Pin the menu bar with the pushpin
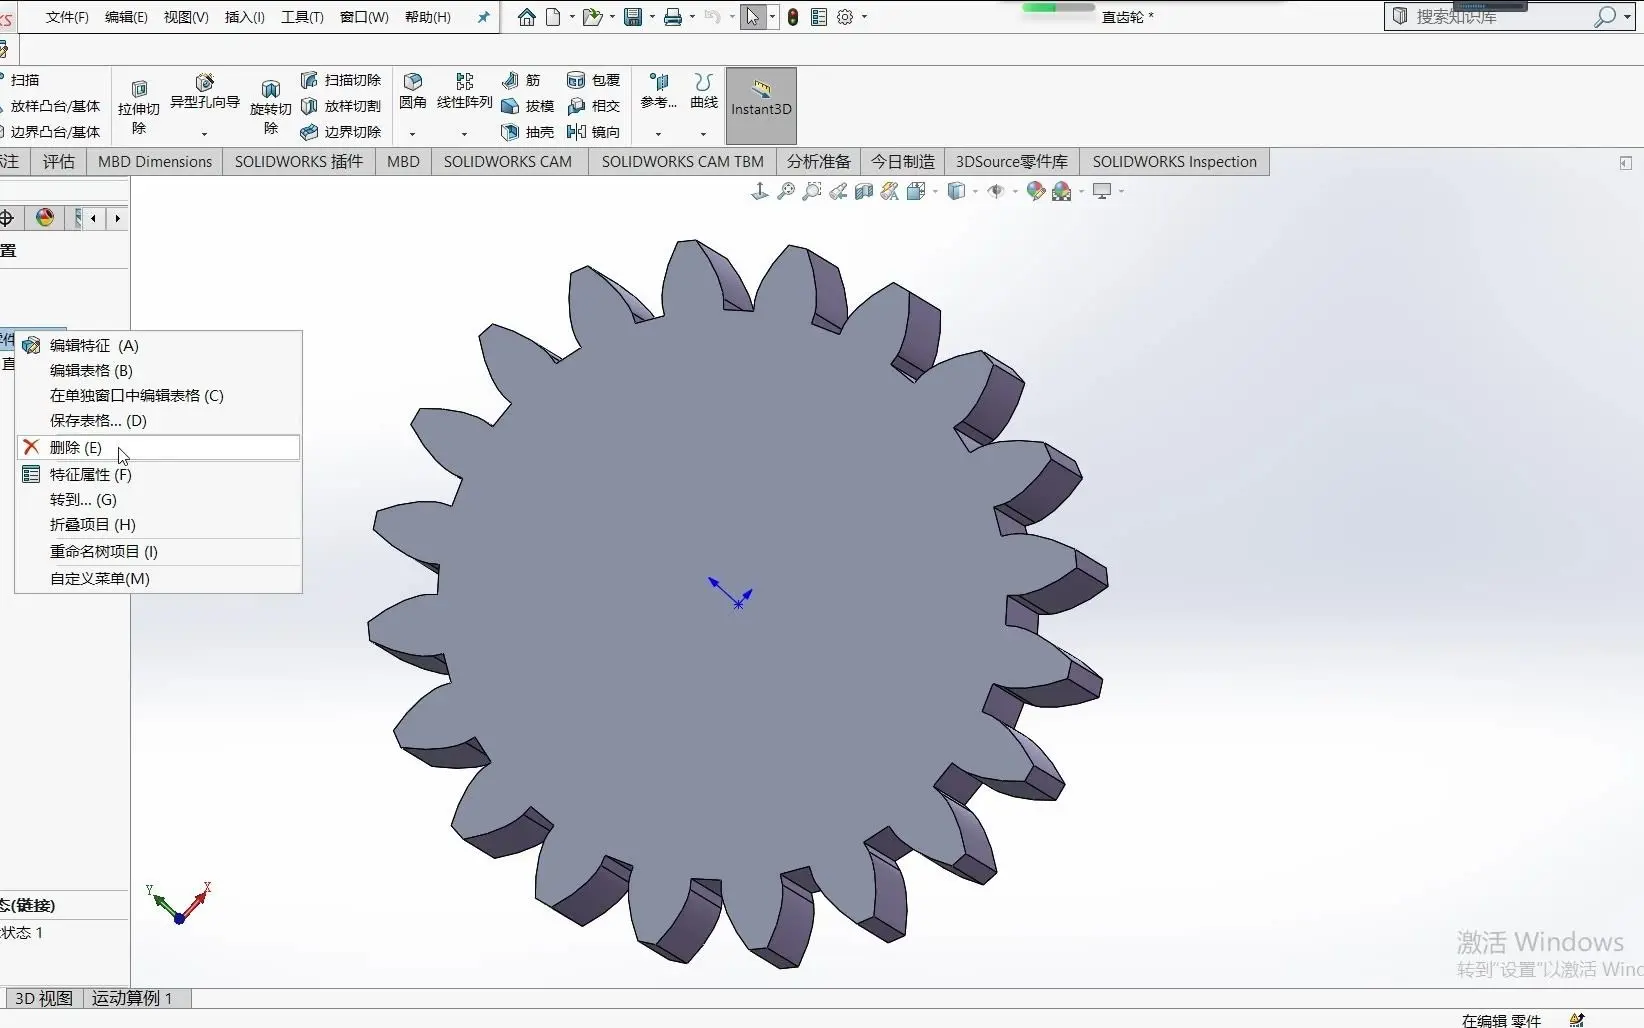Screen dimensions: 1644x1028 point(484,17)
